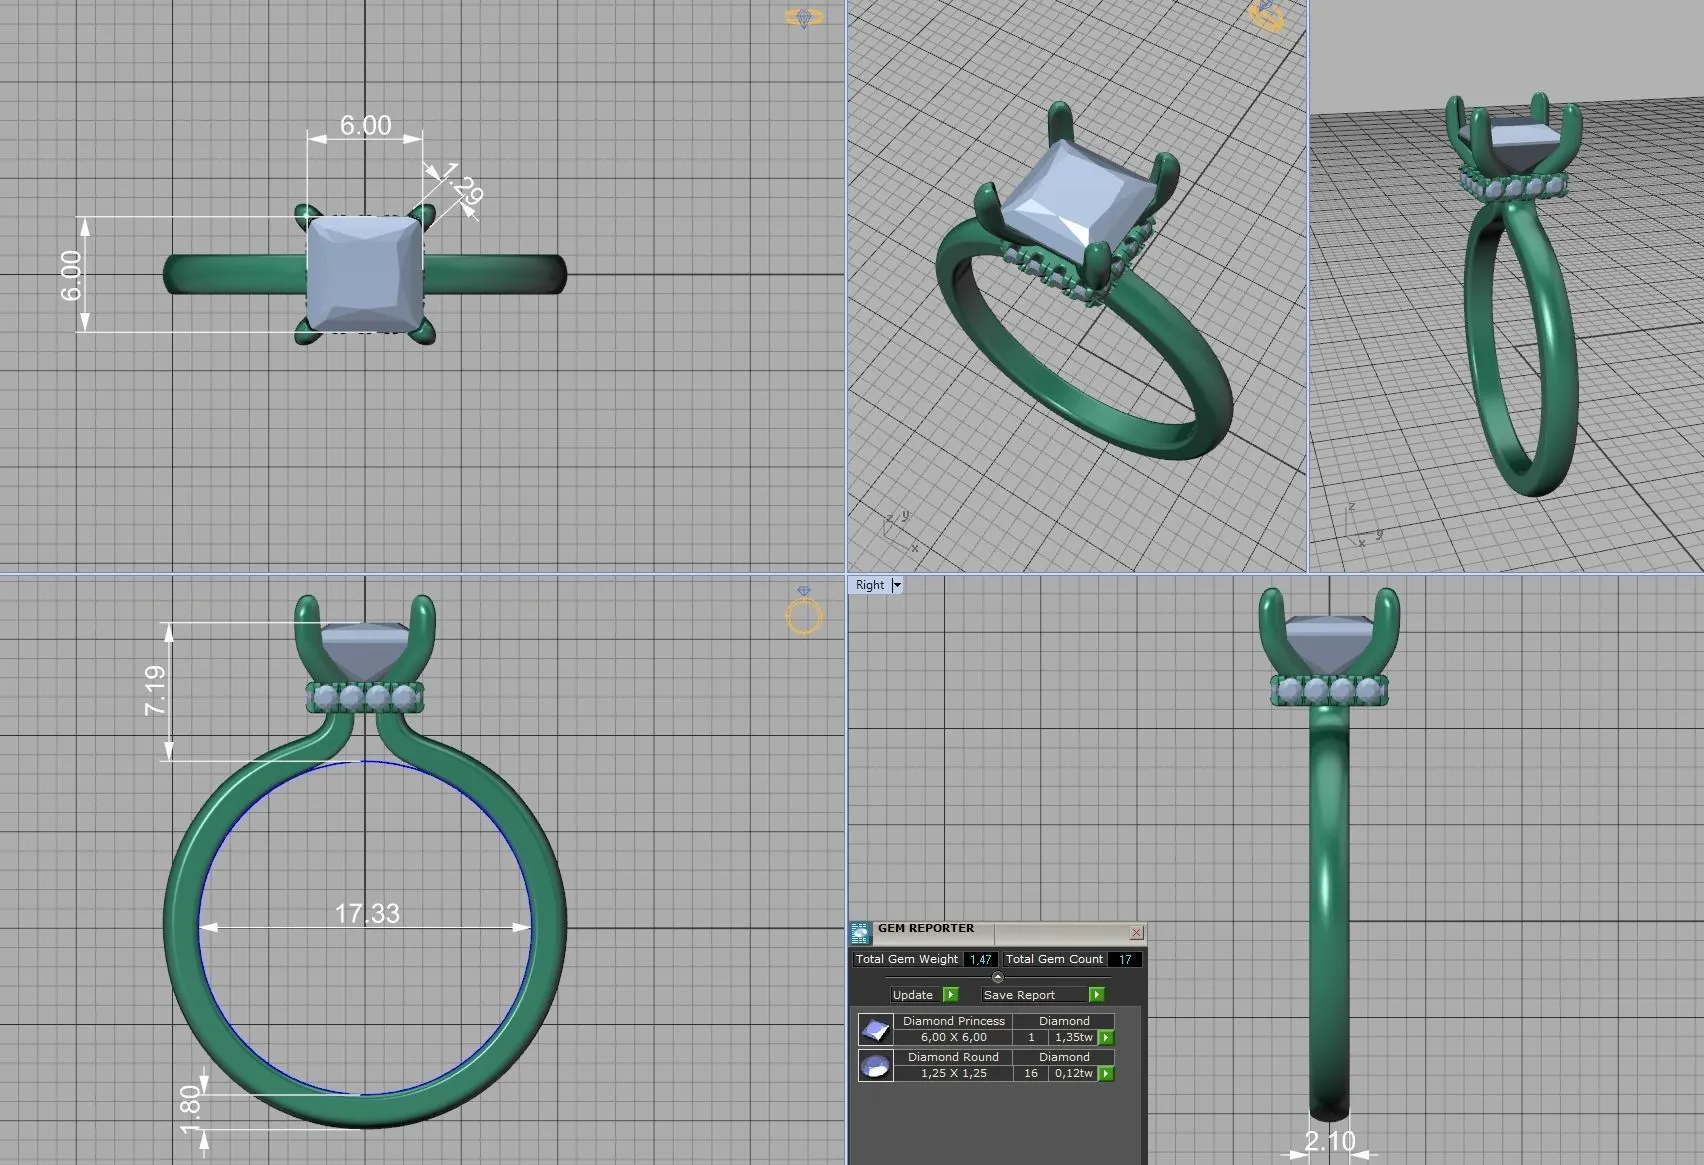Click the green arrow on the Diamond Princess row
The image size is (1704, 1165).
(x=1106, y=1038)
